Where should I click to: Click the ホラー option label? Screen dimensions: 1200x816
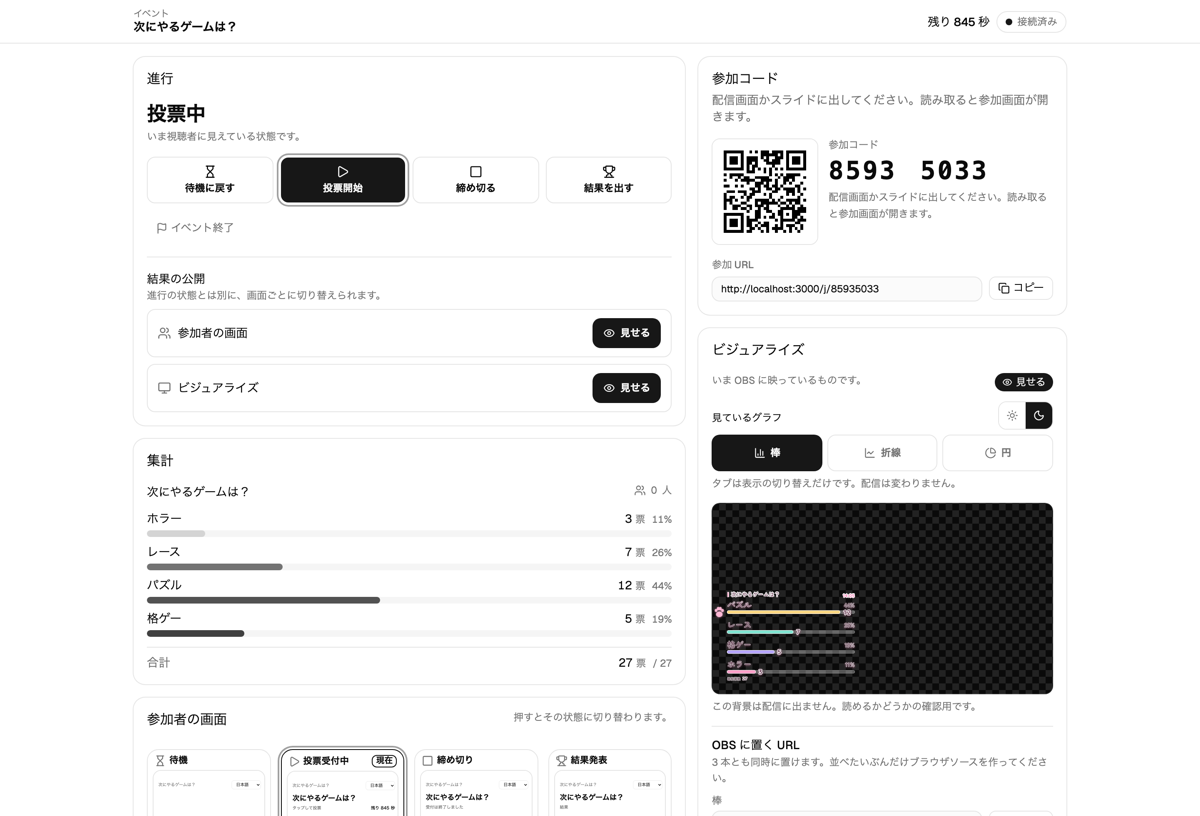164,518
